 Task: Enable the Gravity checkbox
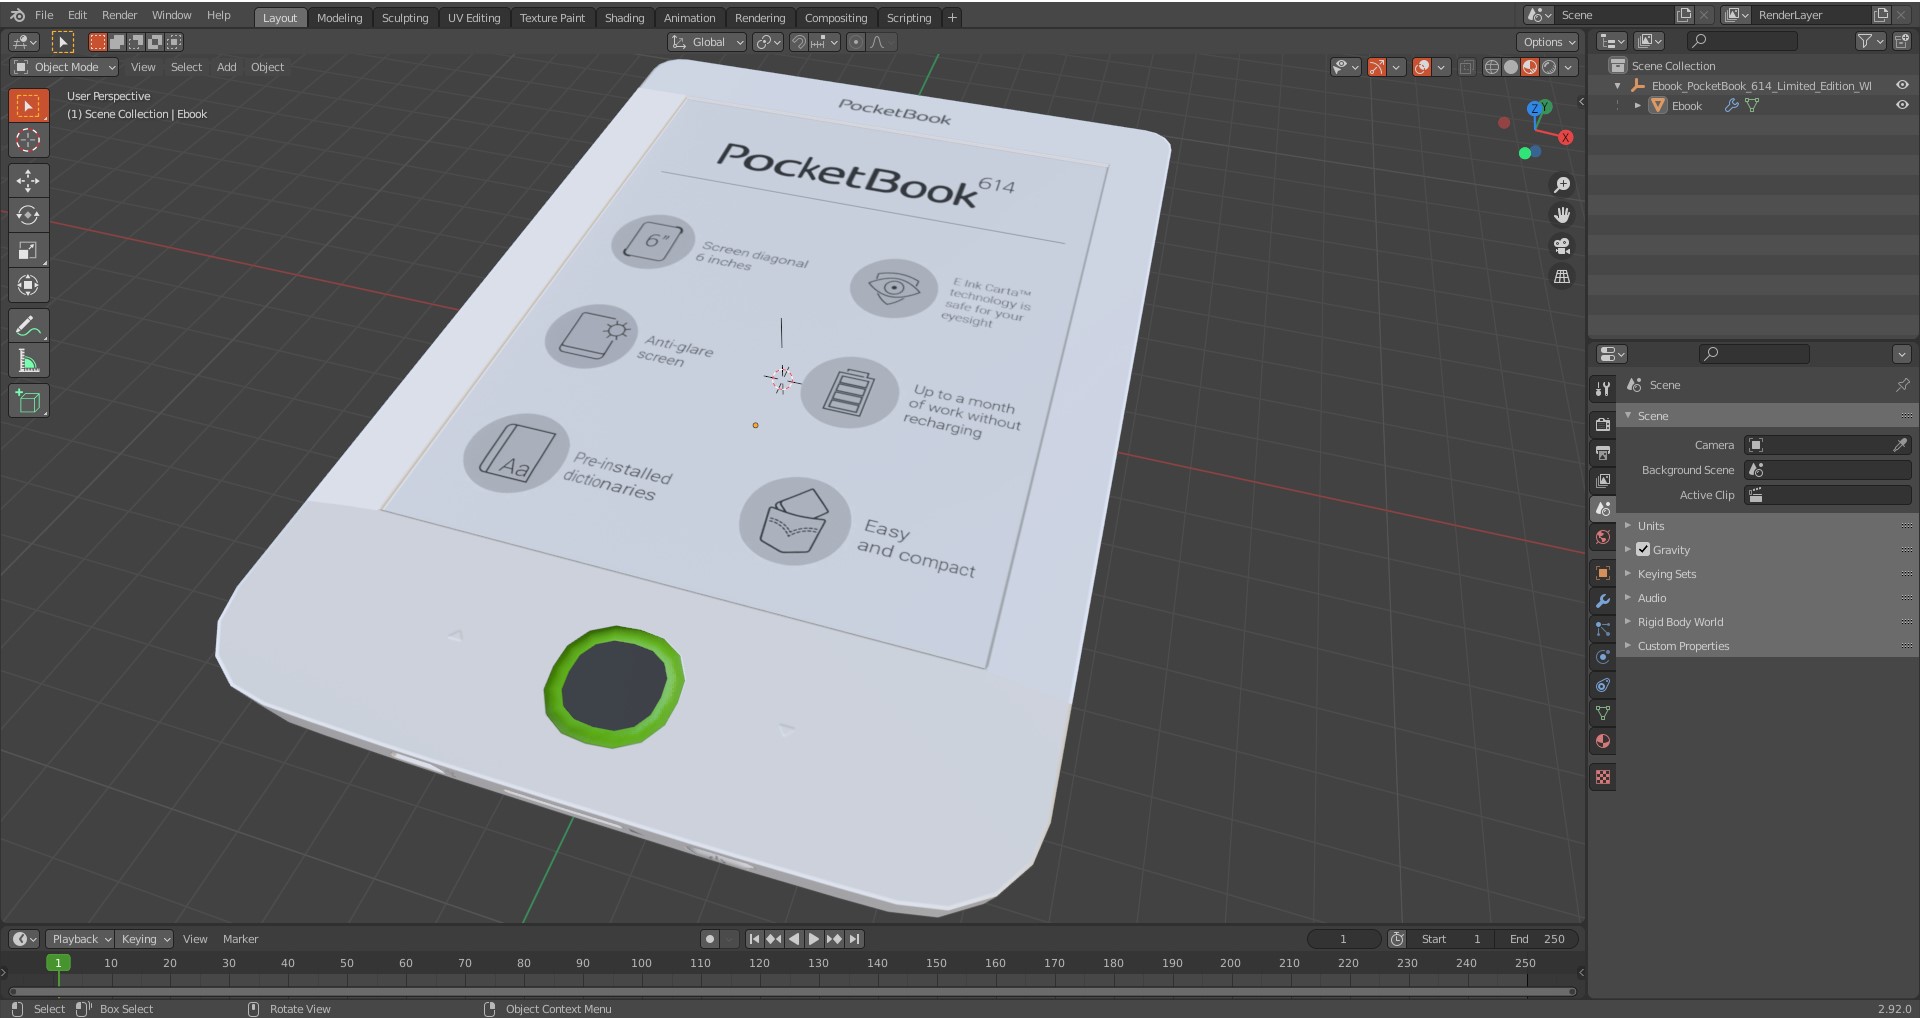click(x=1643, y=549)
